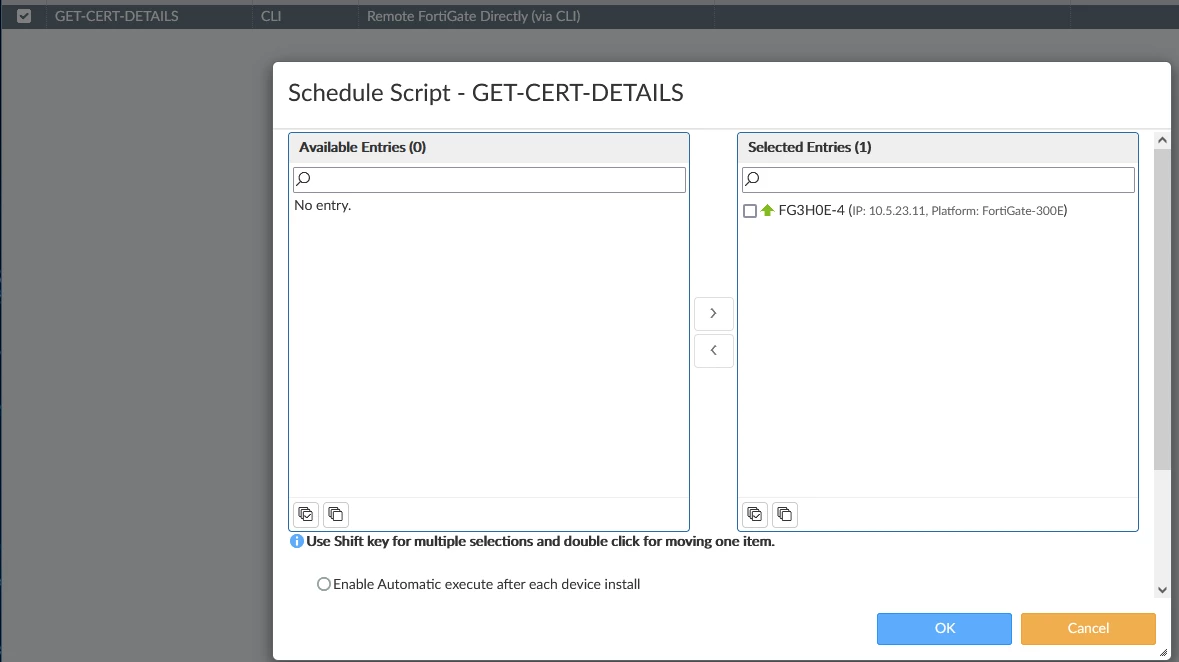Enable Automatic execute after each device install
Viewport: 1179px width, 662px height.
(323, 585)
